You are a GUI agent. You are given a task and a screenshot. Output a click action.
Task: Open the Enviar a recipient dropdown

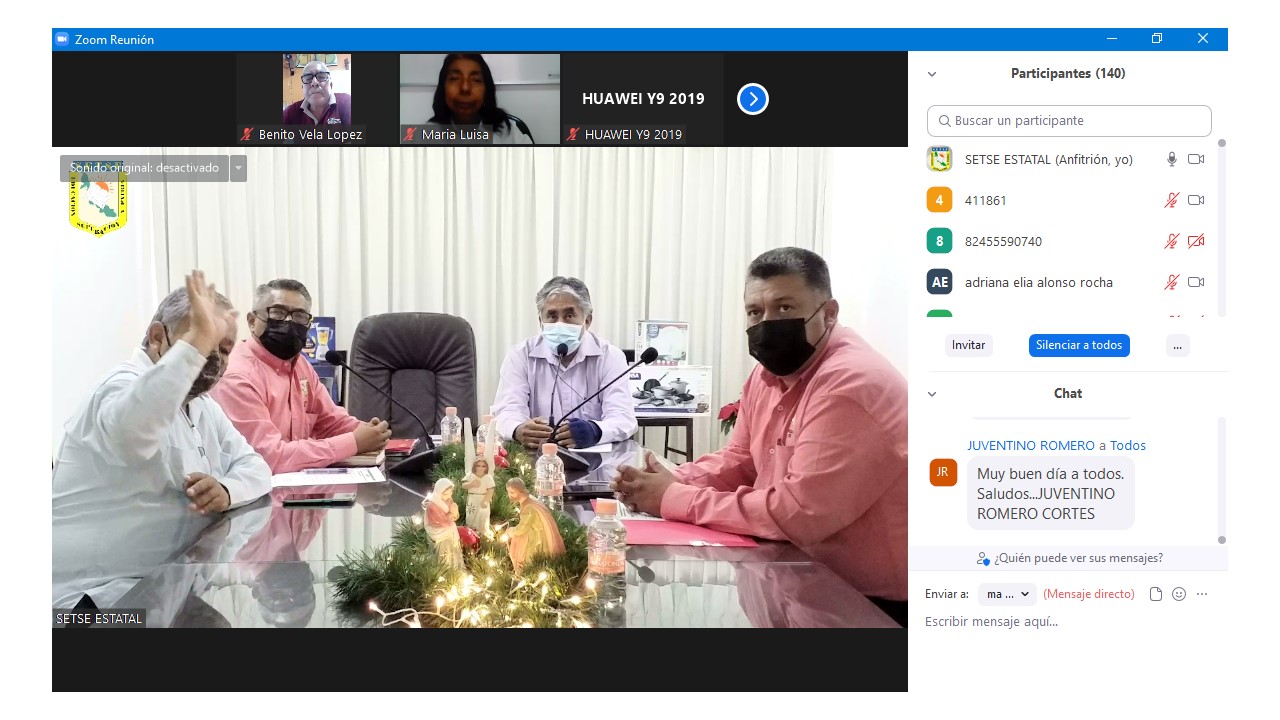click(1006, 594)
